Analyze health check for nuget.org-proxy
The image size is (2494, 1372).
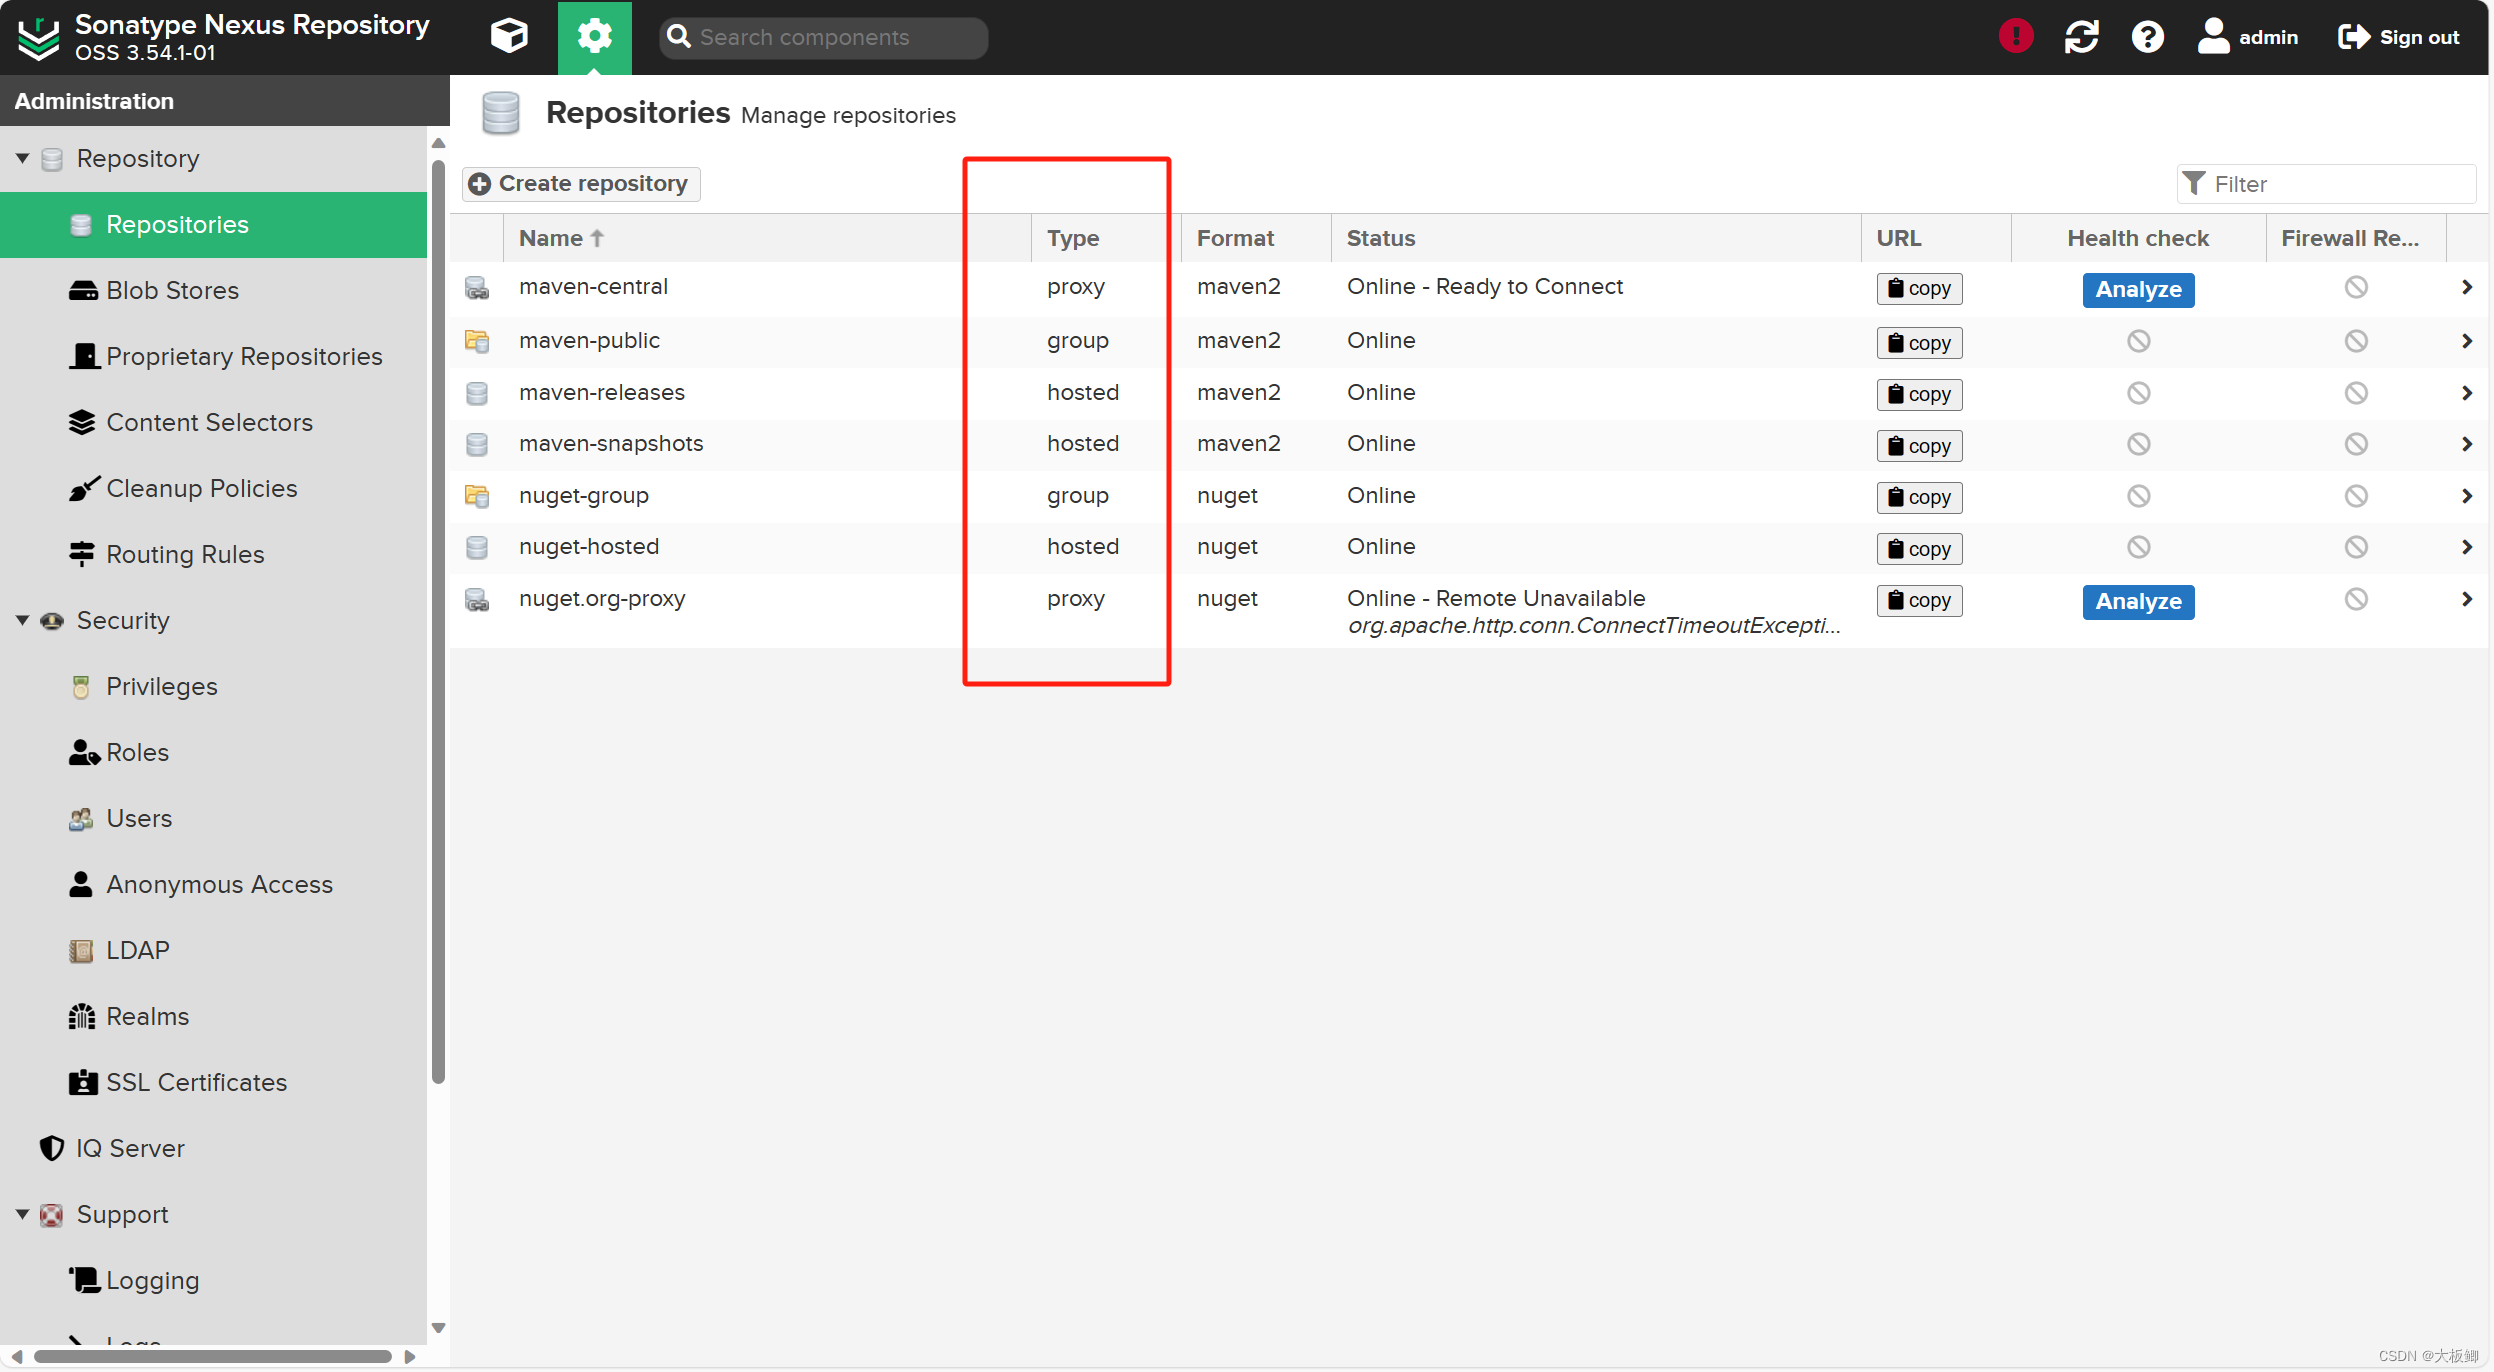[x=2138, y=602]
